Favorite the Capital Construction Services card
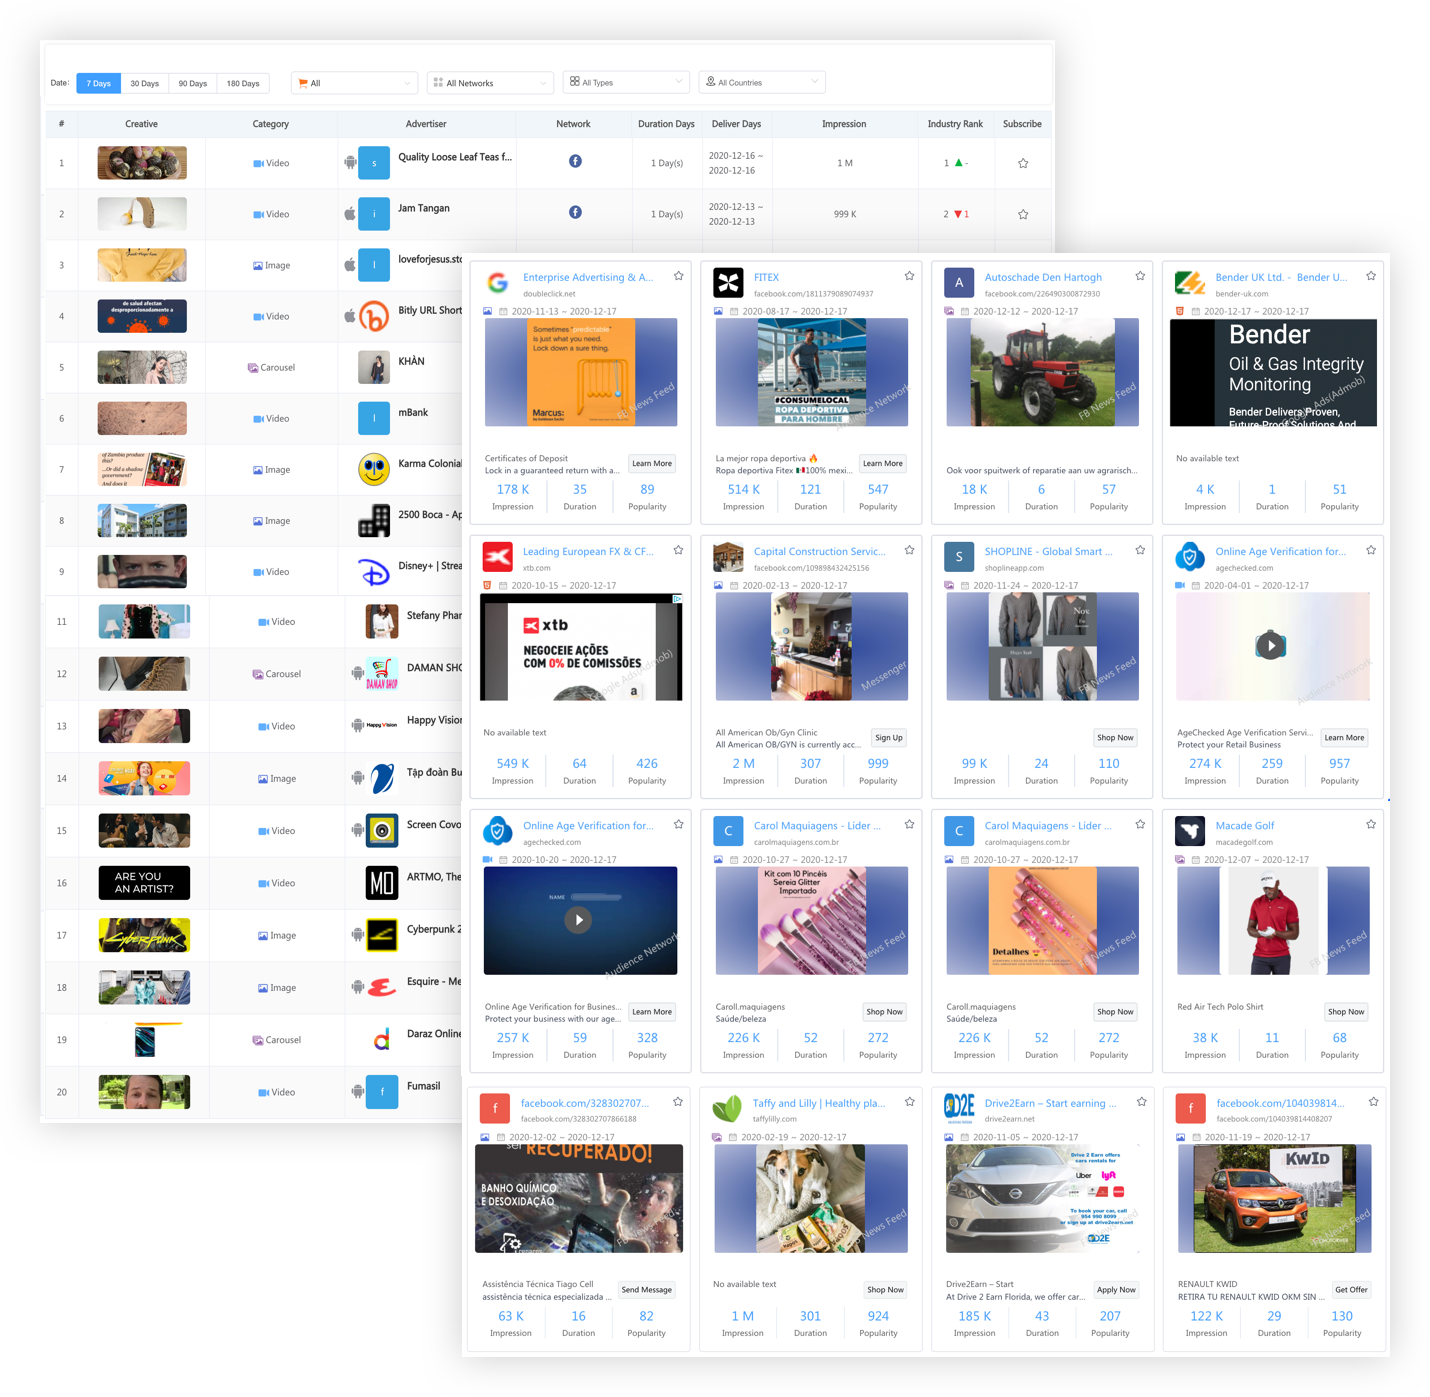Screen dimensions: 1430x1397 coord(910,550)
